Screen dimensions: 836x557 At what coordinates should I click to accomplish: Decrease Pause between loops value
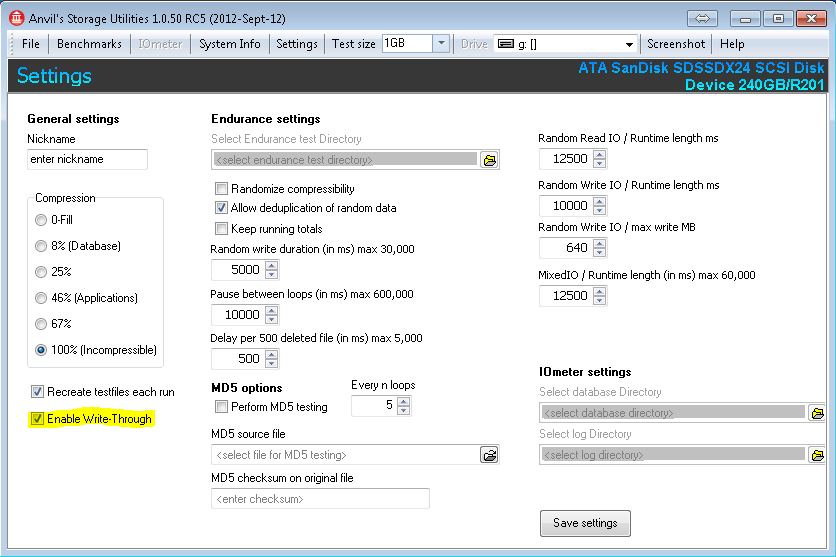coord(271,319)
